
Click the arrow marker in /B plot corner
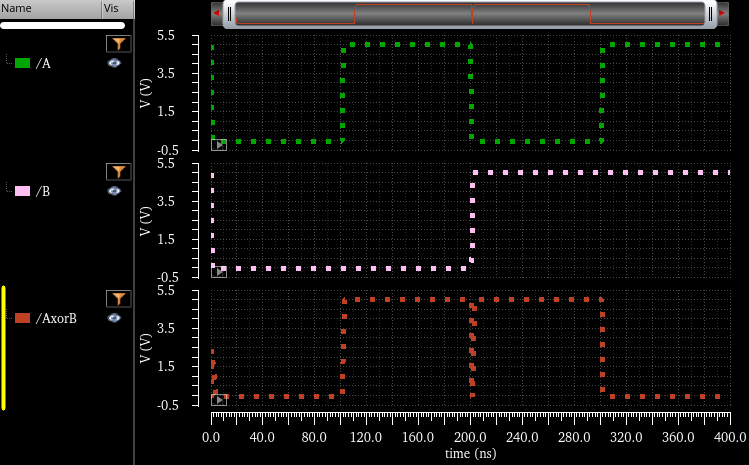(x=218, y=271)
